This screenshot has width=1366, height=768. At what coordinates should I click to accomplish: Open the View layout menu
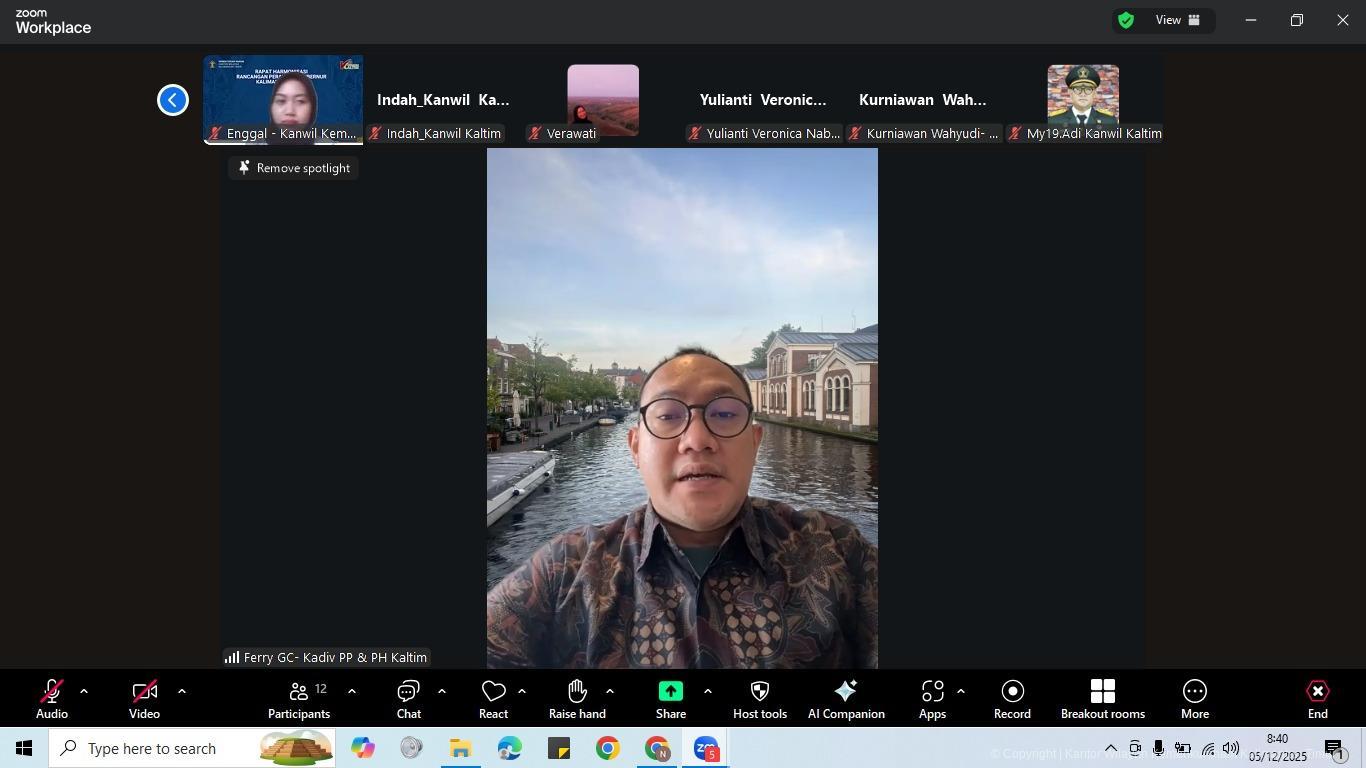point(1177,20)
